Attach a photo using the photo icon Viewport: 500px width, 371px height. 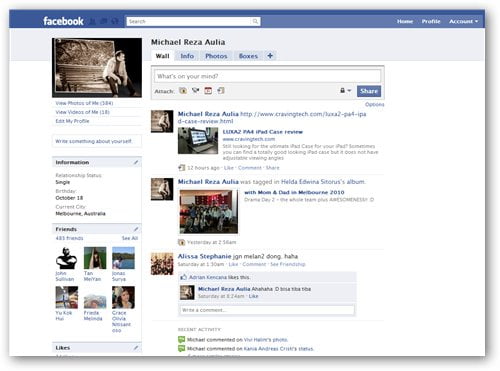coord(183,91)
